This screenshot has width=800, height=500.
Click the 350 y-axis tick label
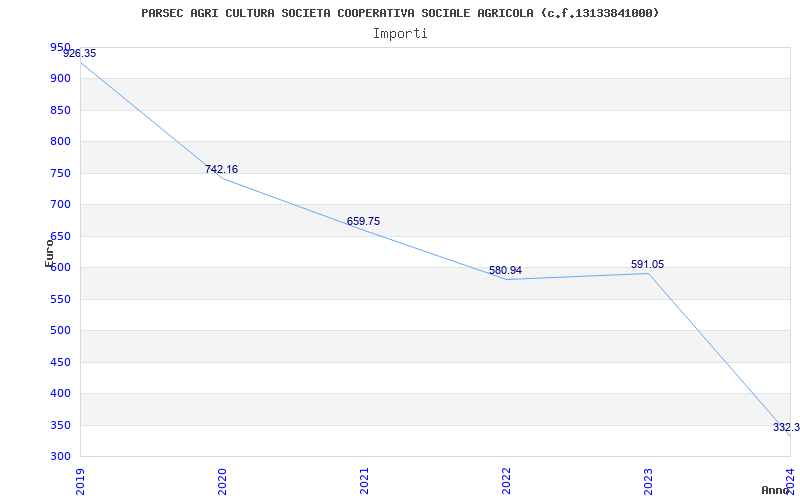pyautogui.click(x=60, y=426)
